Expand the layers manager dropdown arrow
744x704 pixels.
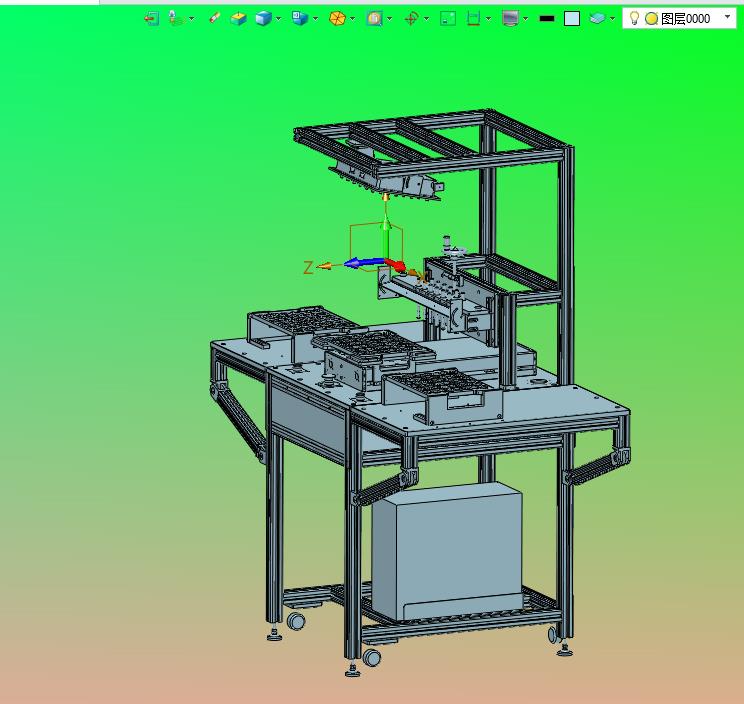tap(613, 19)
